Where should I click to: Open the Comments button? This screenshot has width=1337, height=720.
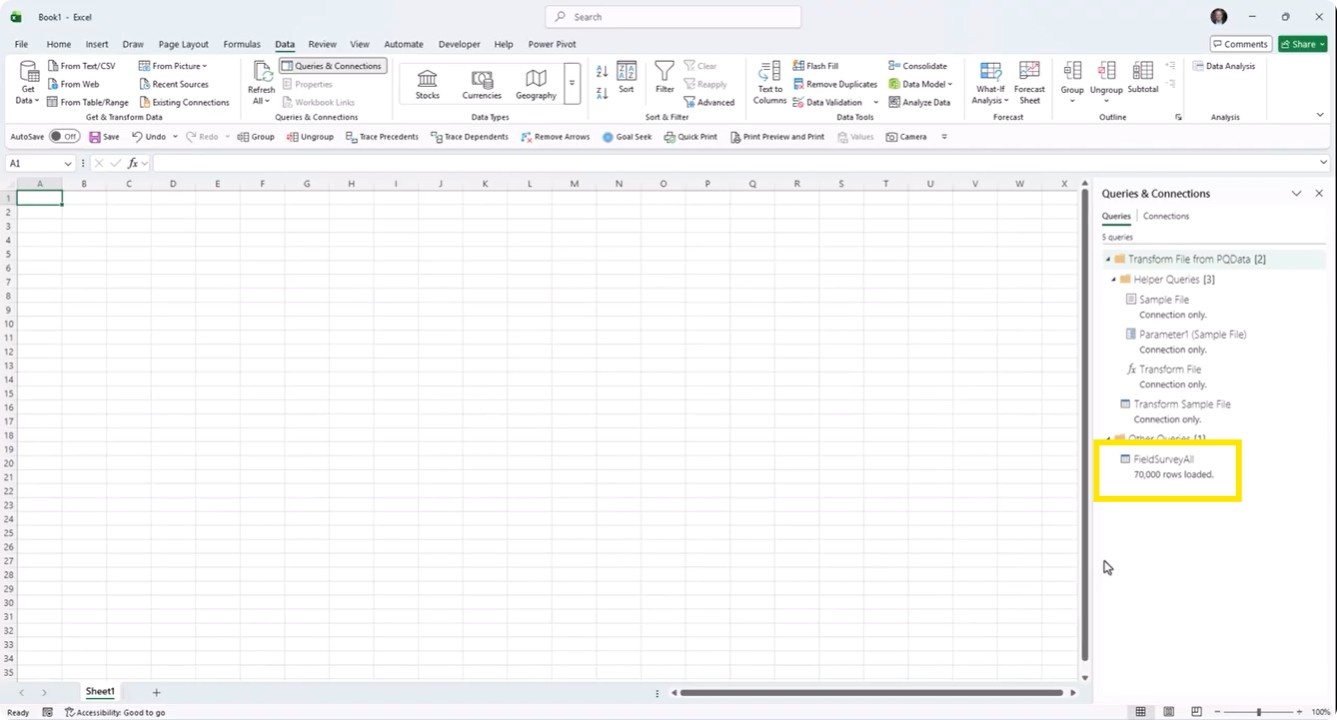pos(1239,44)
